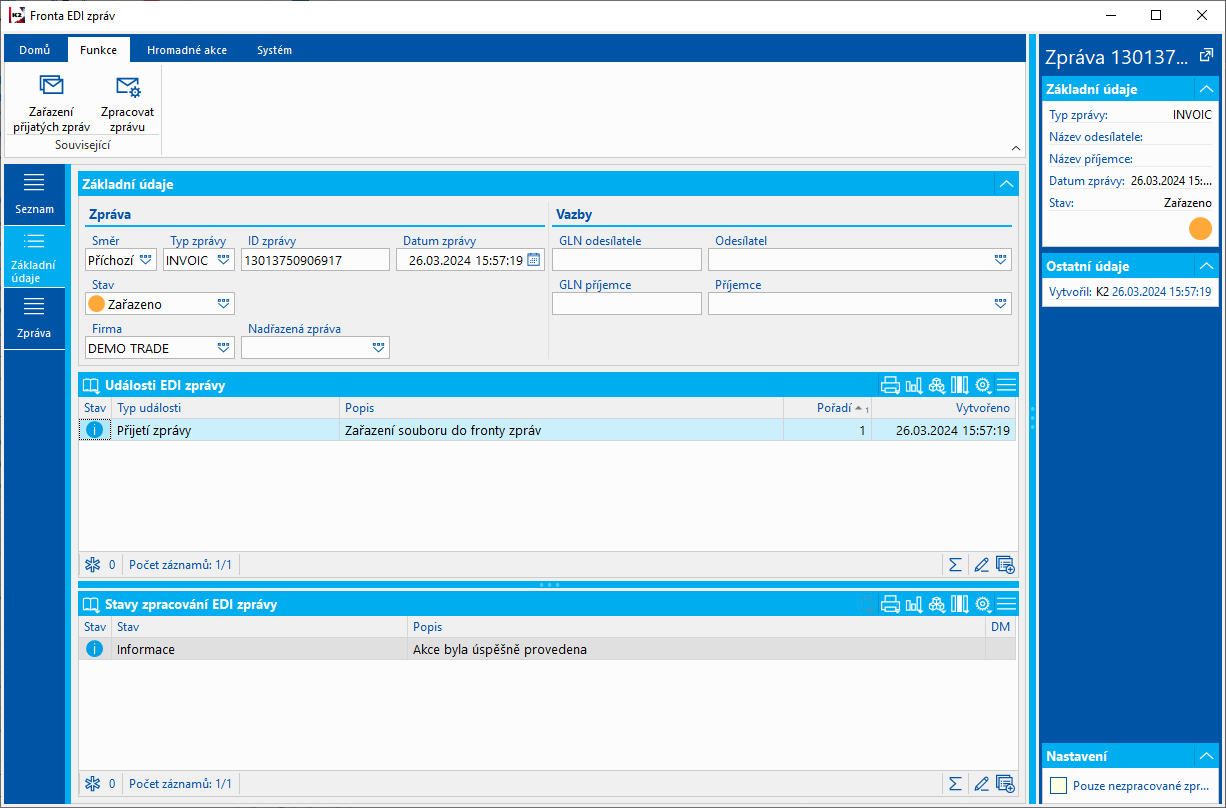Screen dimensions: 1226x808
Task: Collapse the ribbon with chevron
Action: pyautogui.click(x=1016, y=148)
